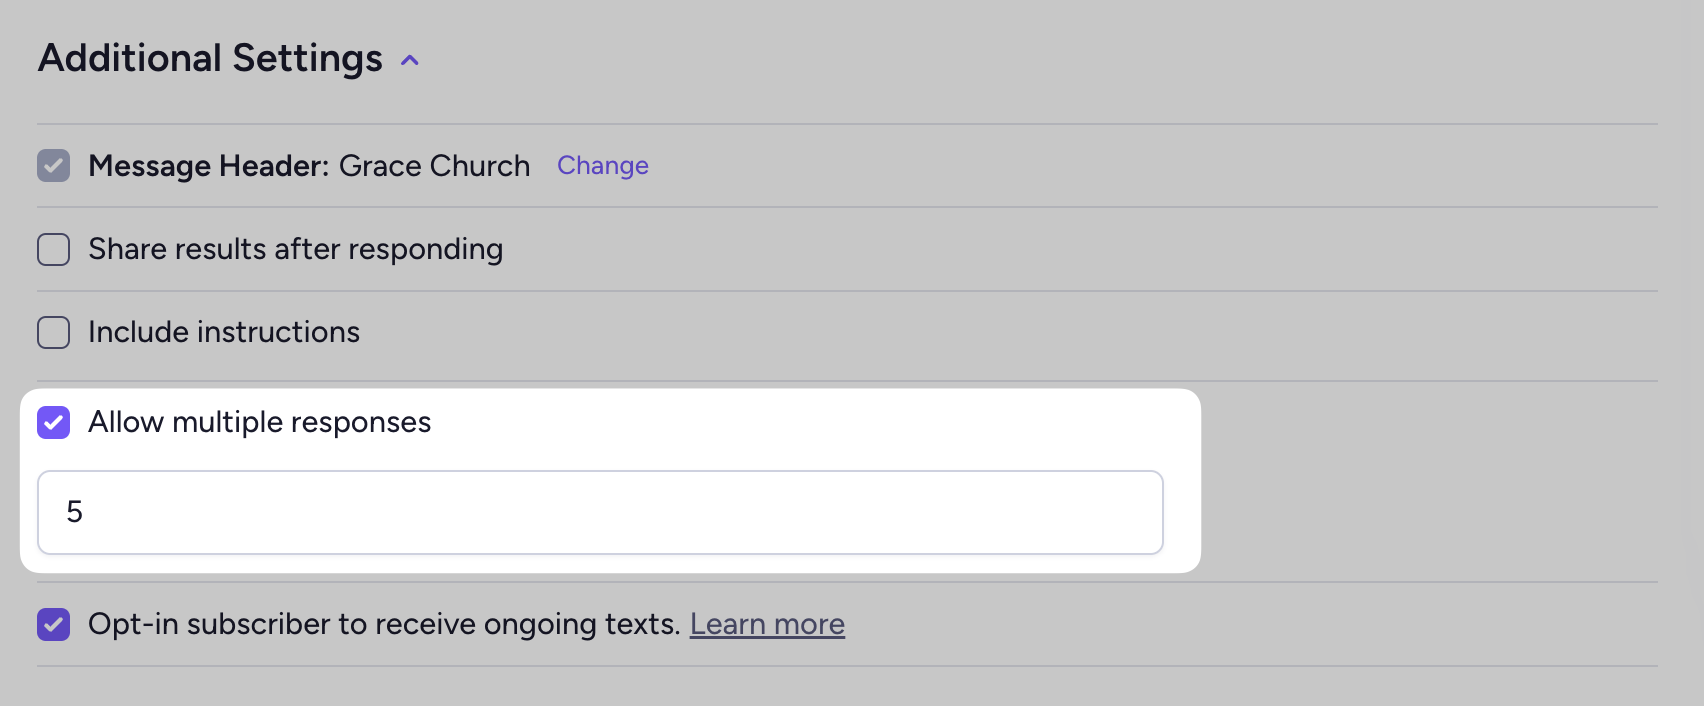Click the Additional Settings heading text
This screenshot has width=1704, height=706.
tap(210, 58)
